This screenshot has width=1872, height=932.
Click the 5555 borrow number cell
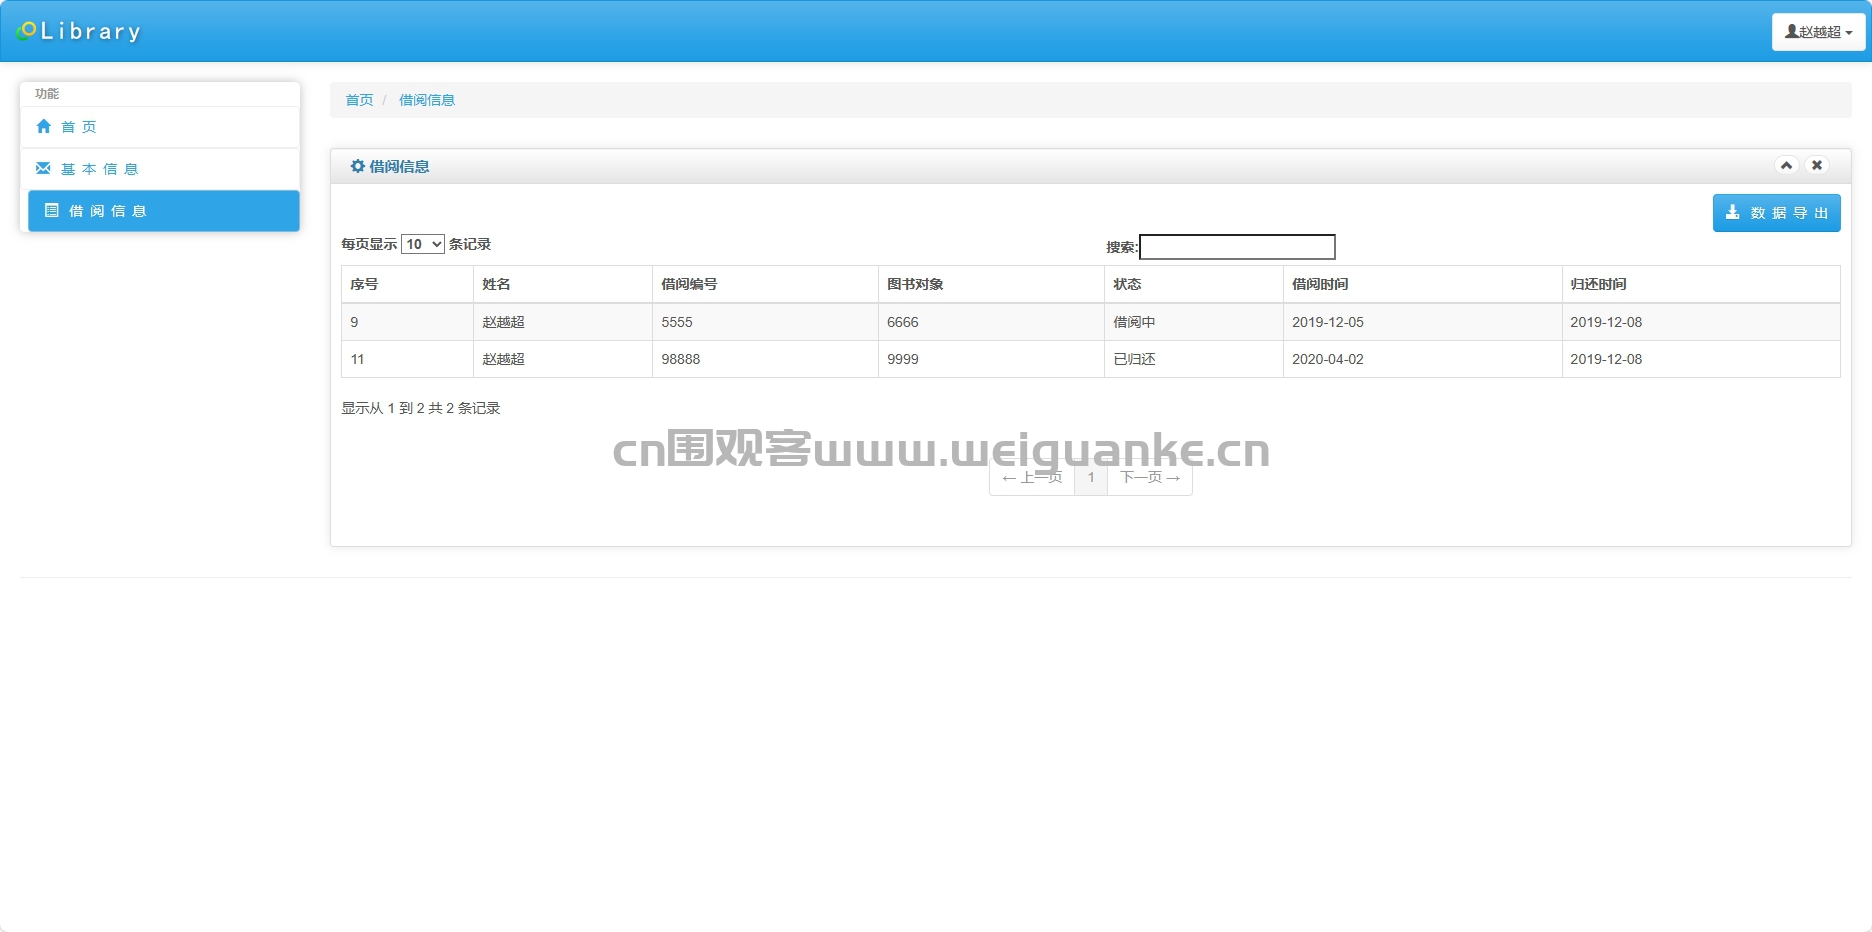pyautogui.click(x=765, y=322)
